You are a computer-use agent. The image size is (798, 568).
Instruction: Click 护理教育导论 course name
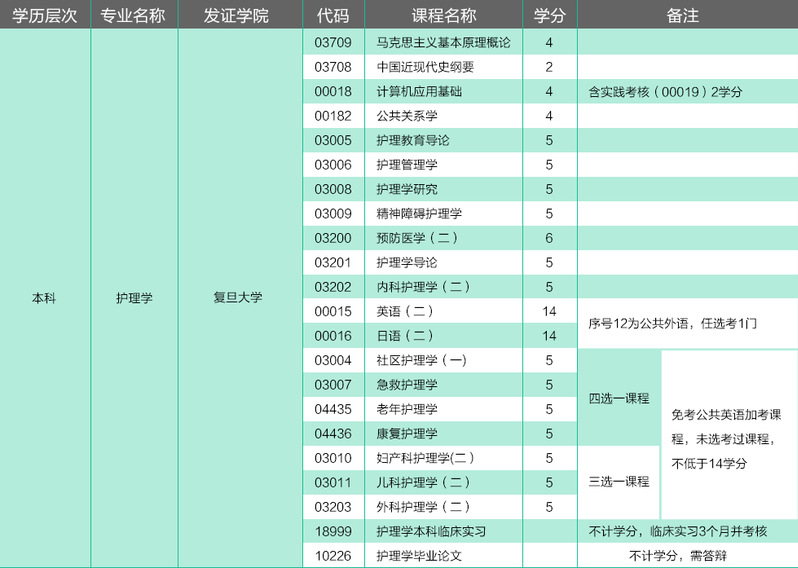point(413,140)
